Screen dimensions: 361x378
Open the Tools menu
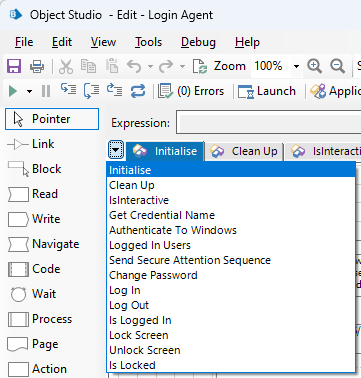[x=148, y=42]
